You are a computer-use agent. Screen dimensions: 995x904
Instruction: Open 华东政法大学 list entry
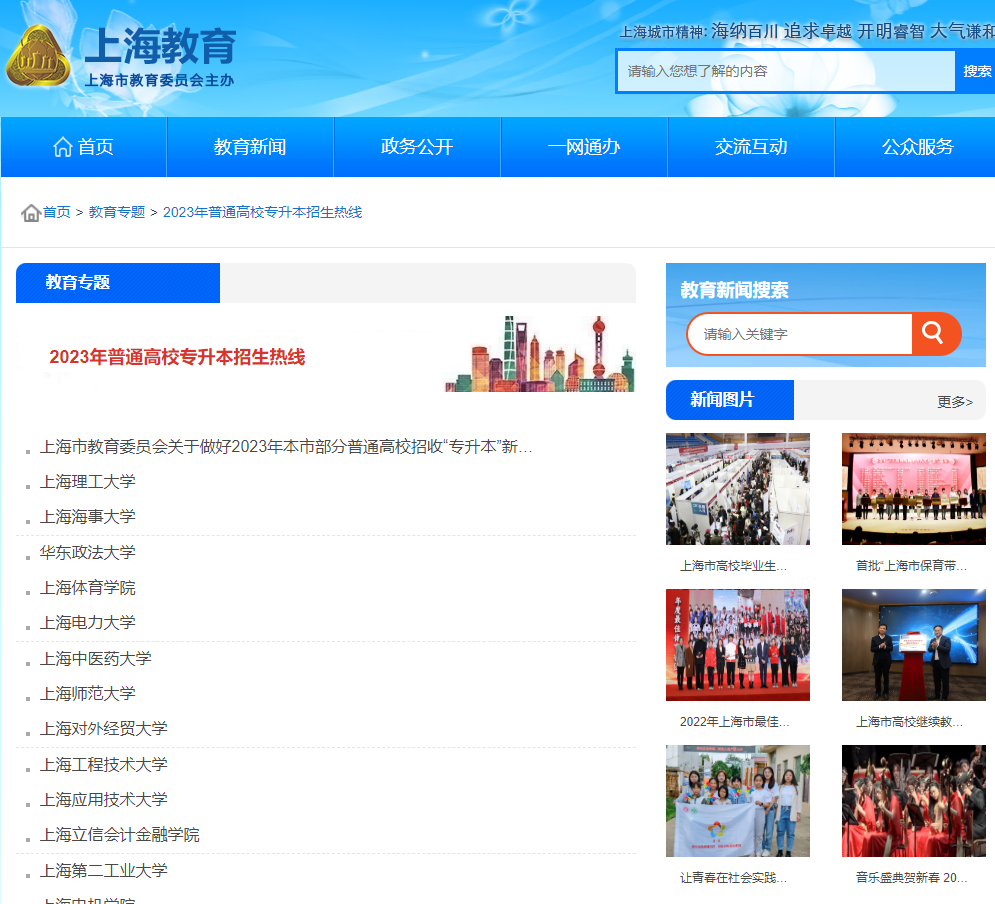[88, 553]
